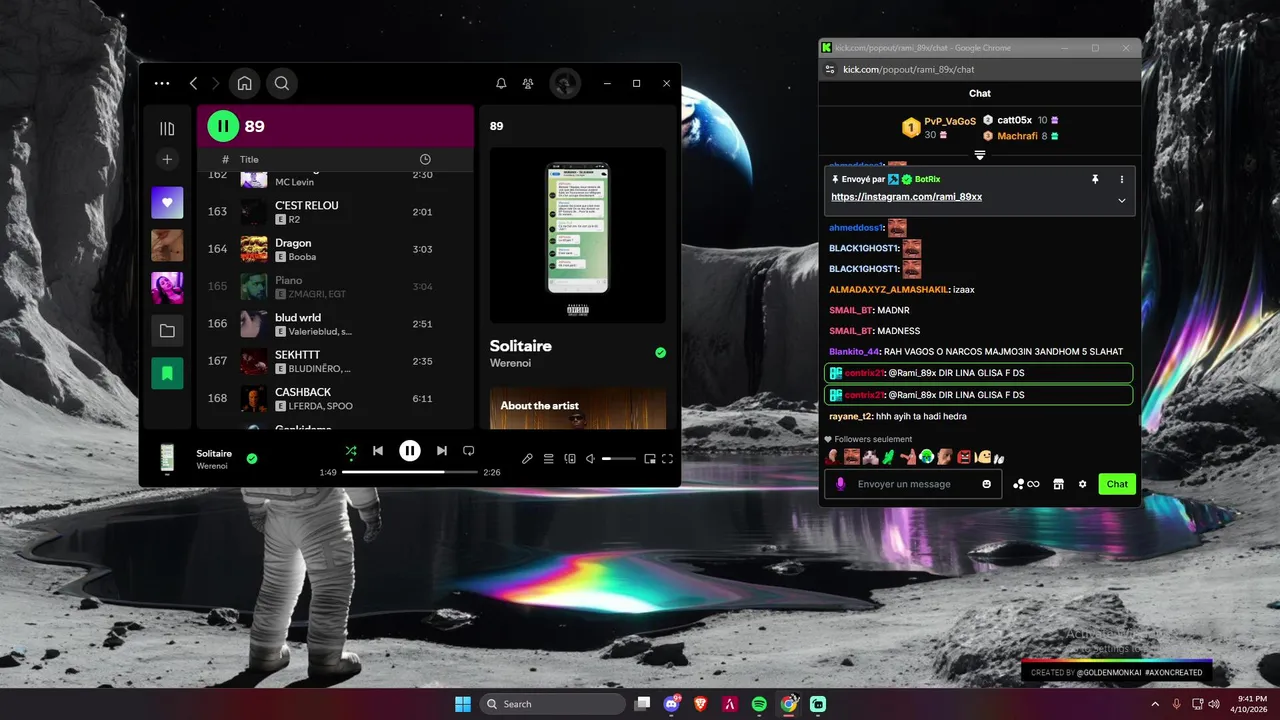Create a new playlist with plus icon

point(167,159)
